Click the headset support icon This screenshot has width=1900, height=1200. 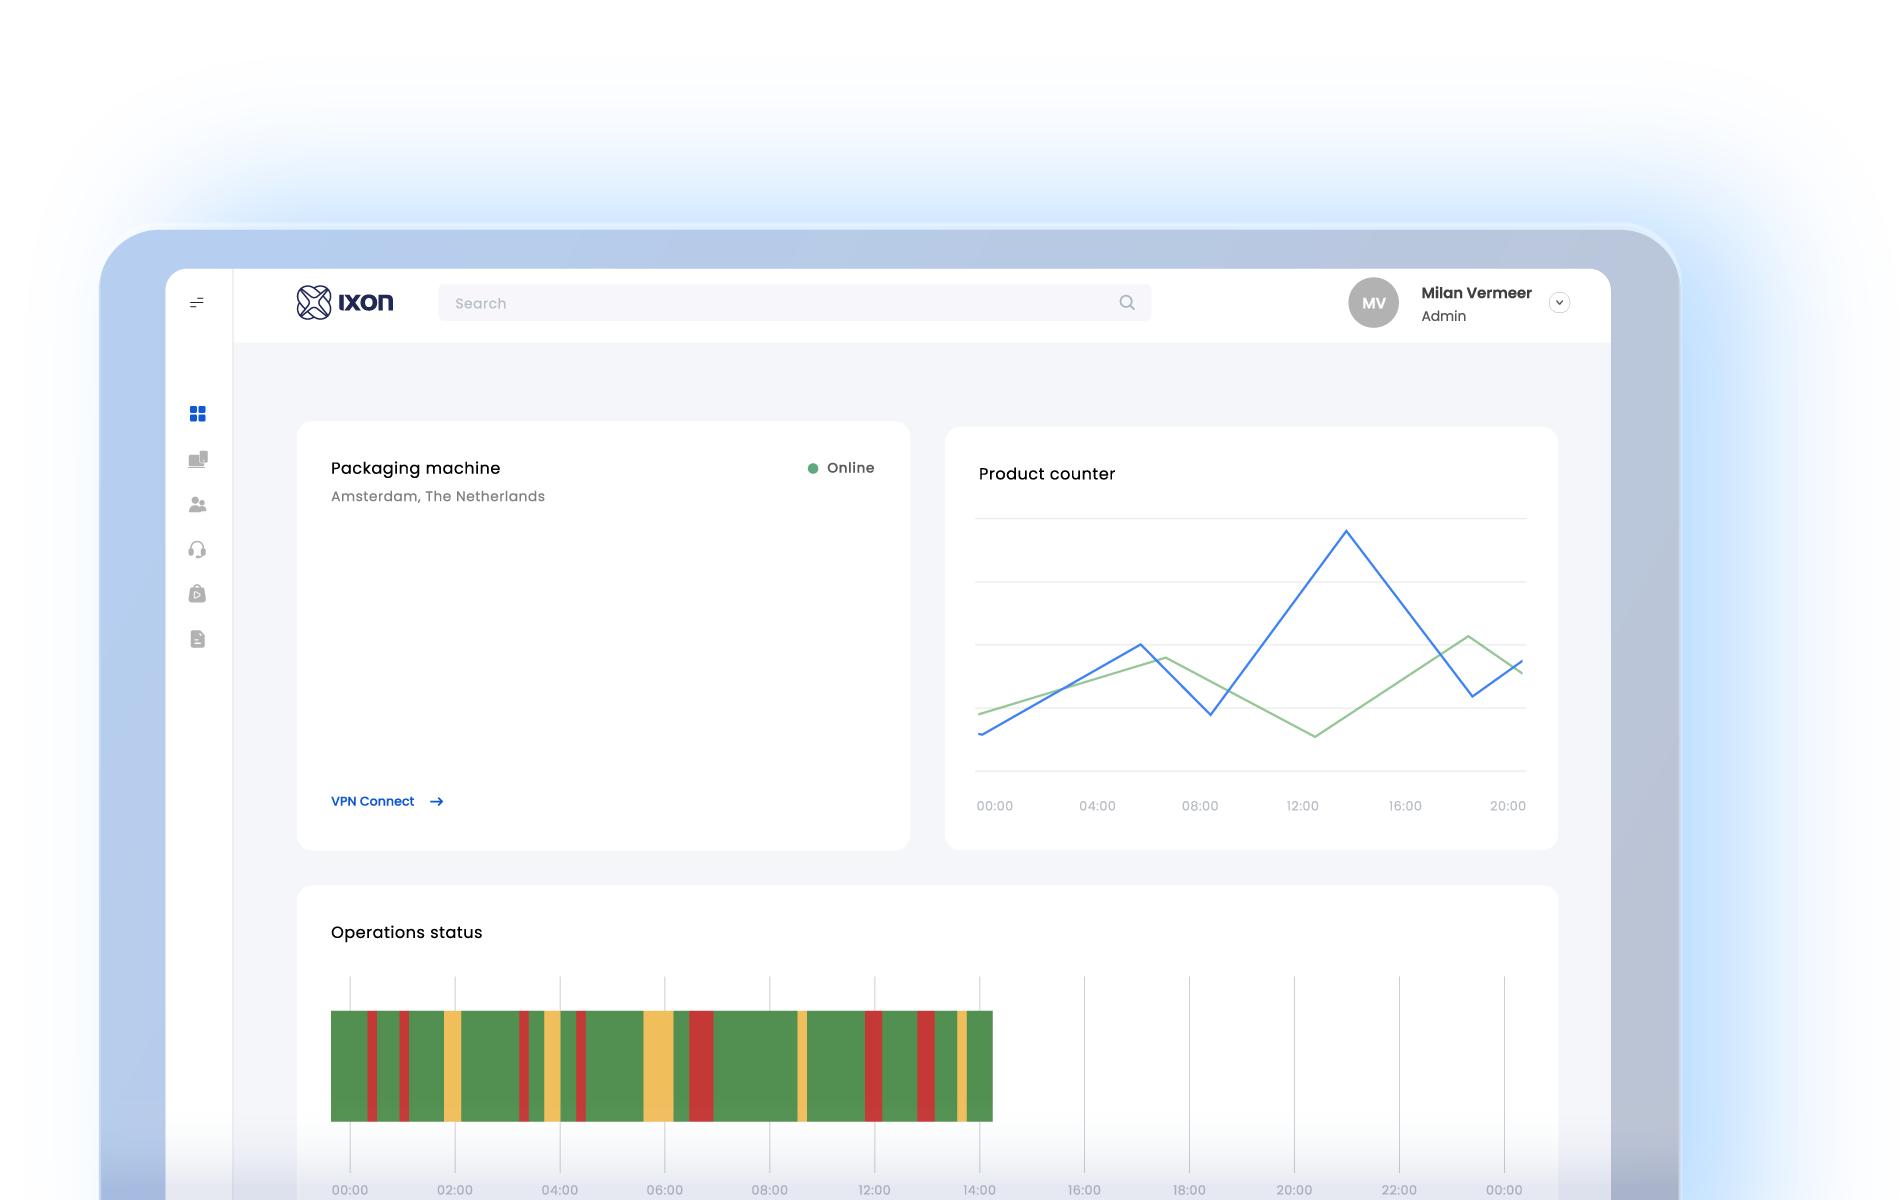(197, 549)
